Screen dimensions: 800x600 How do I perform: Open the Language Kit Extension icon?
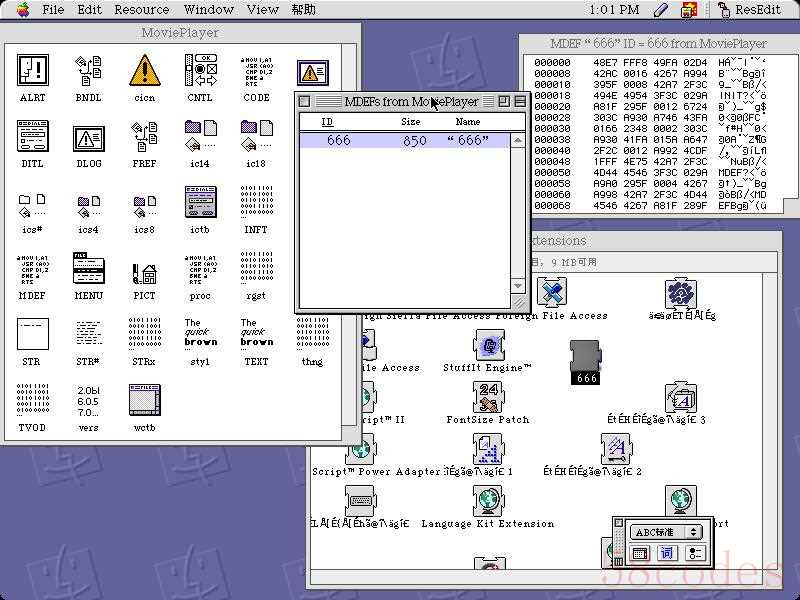click(488, 501)
